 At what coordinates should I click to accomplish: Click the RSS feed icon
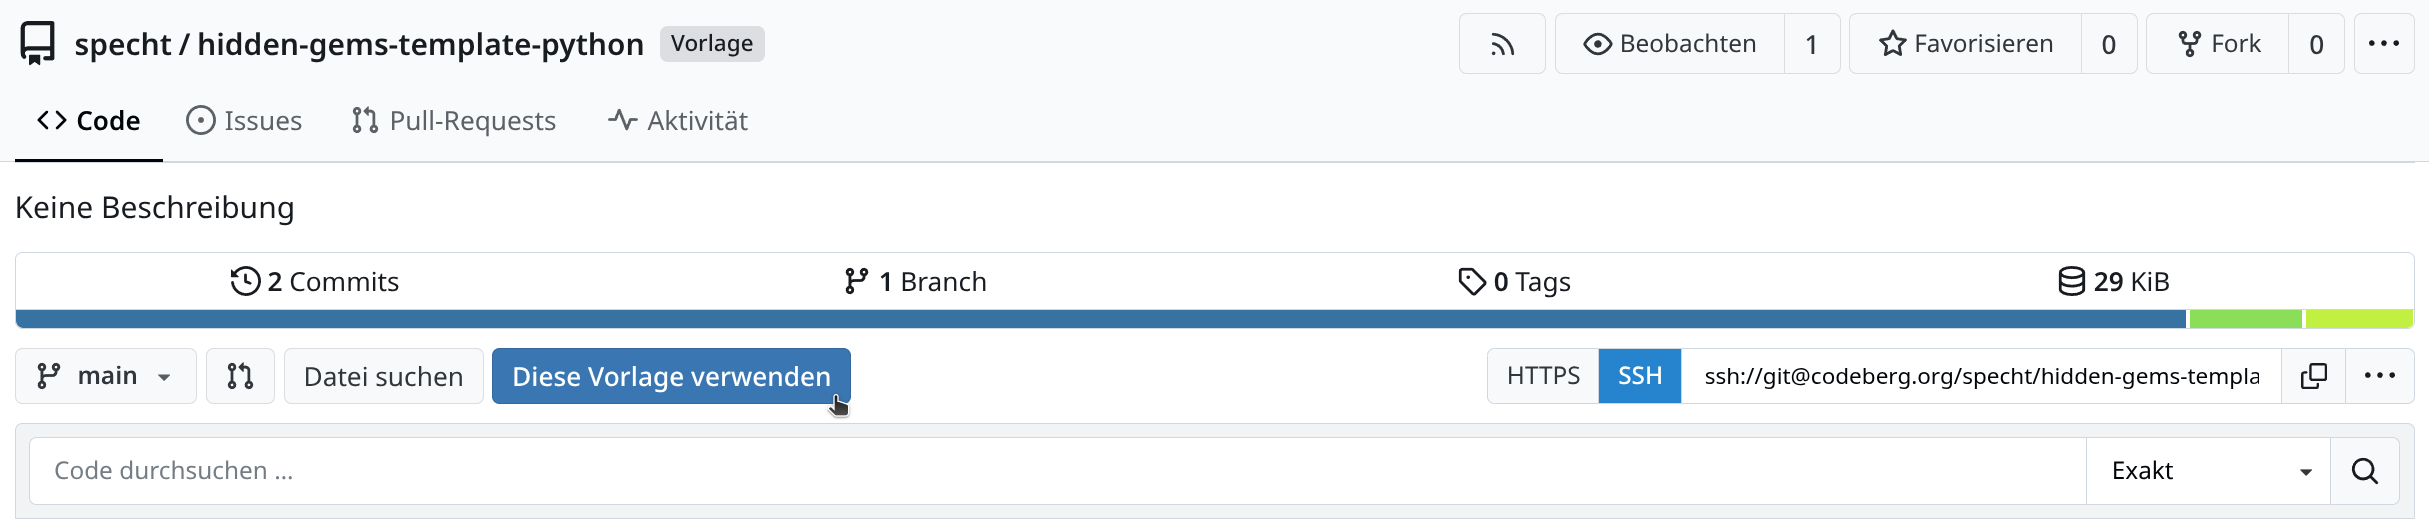1502,44
